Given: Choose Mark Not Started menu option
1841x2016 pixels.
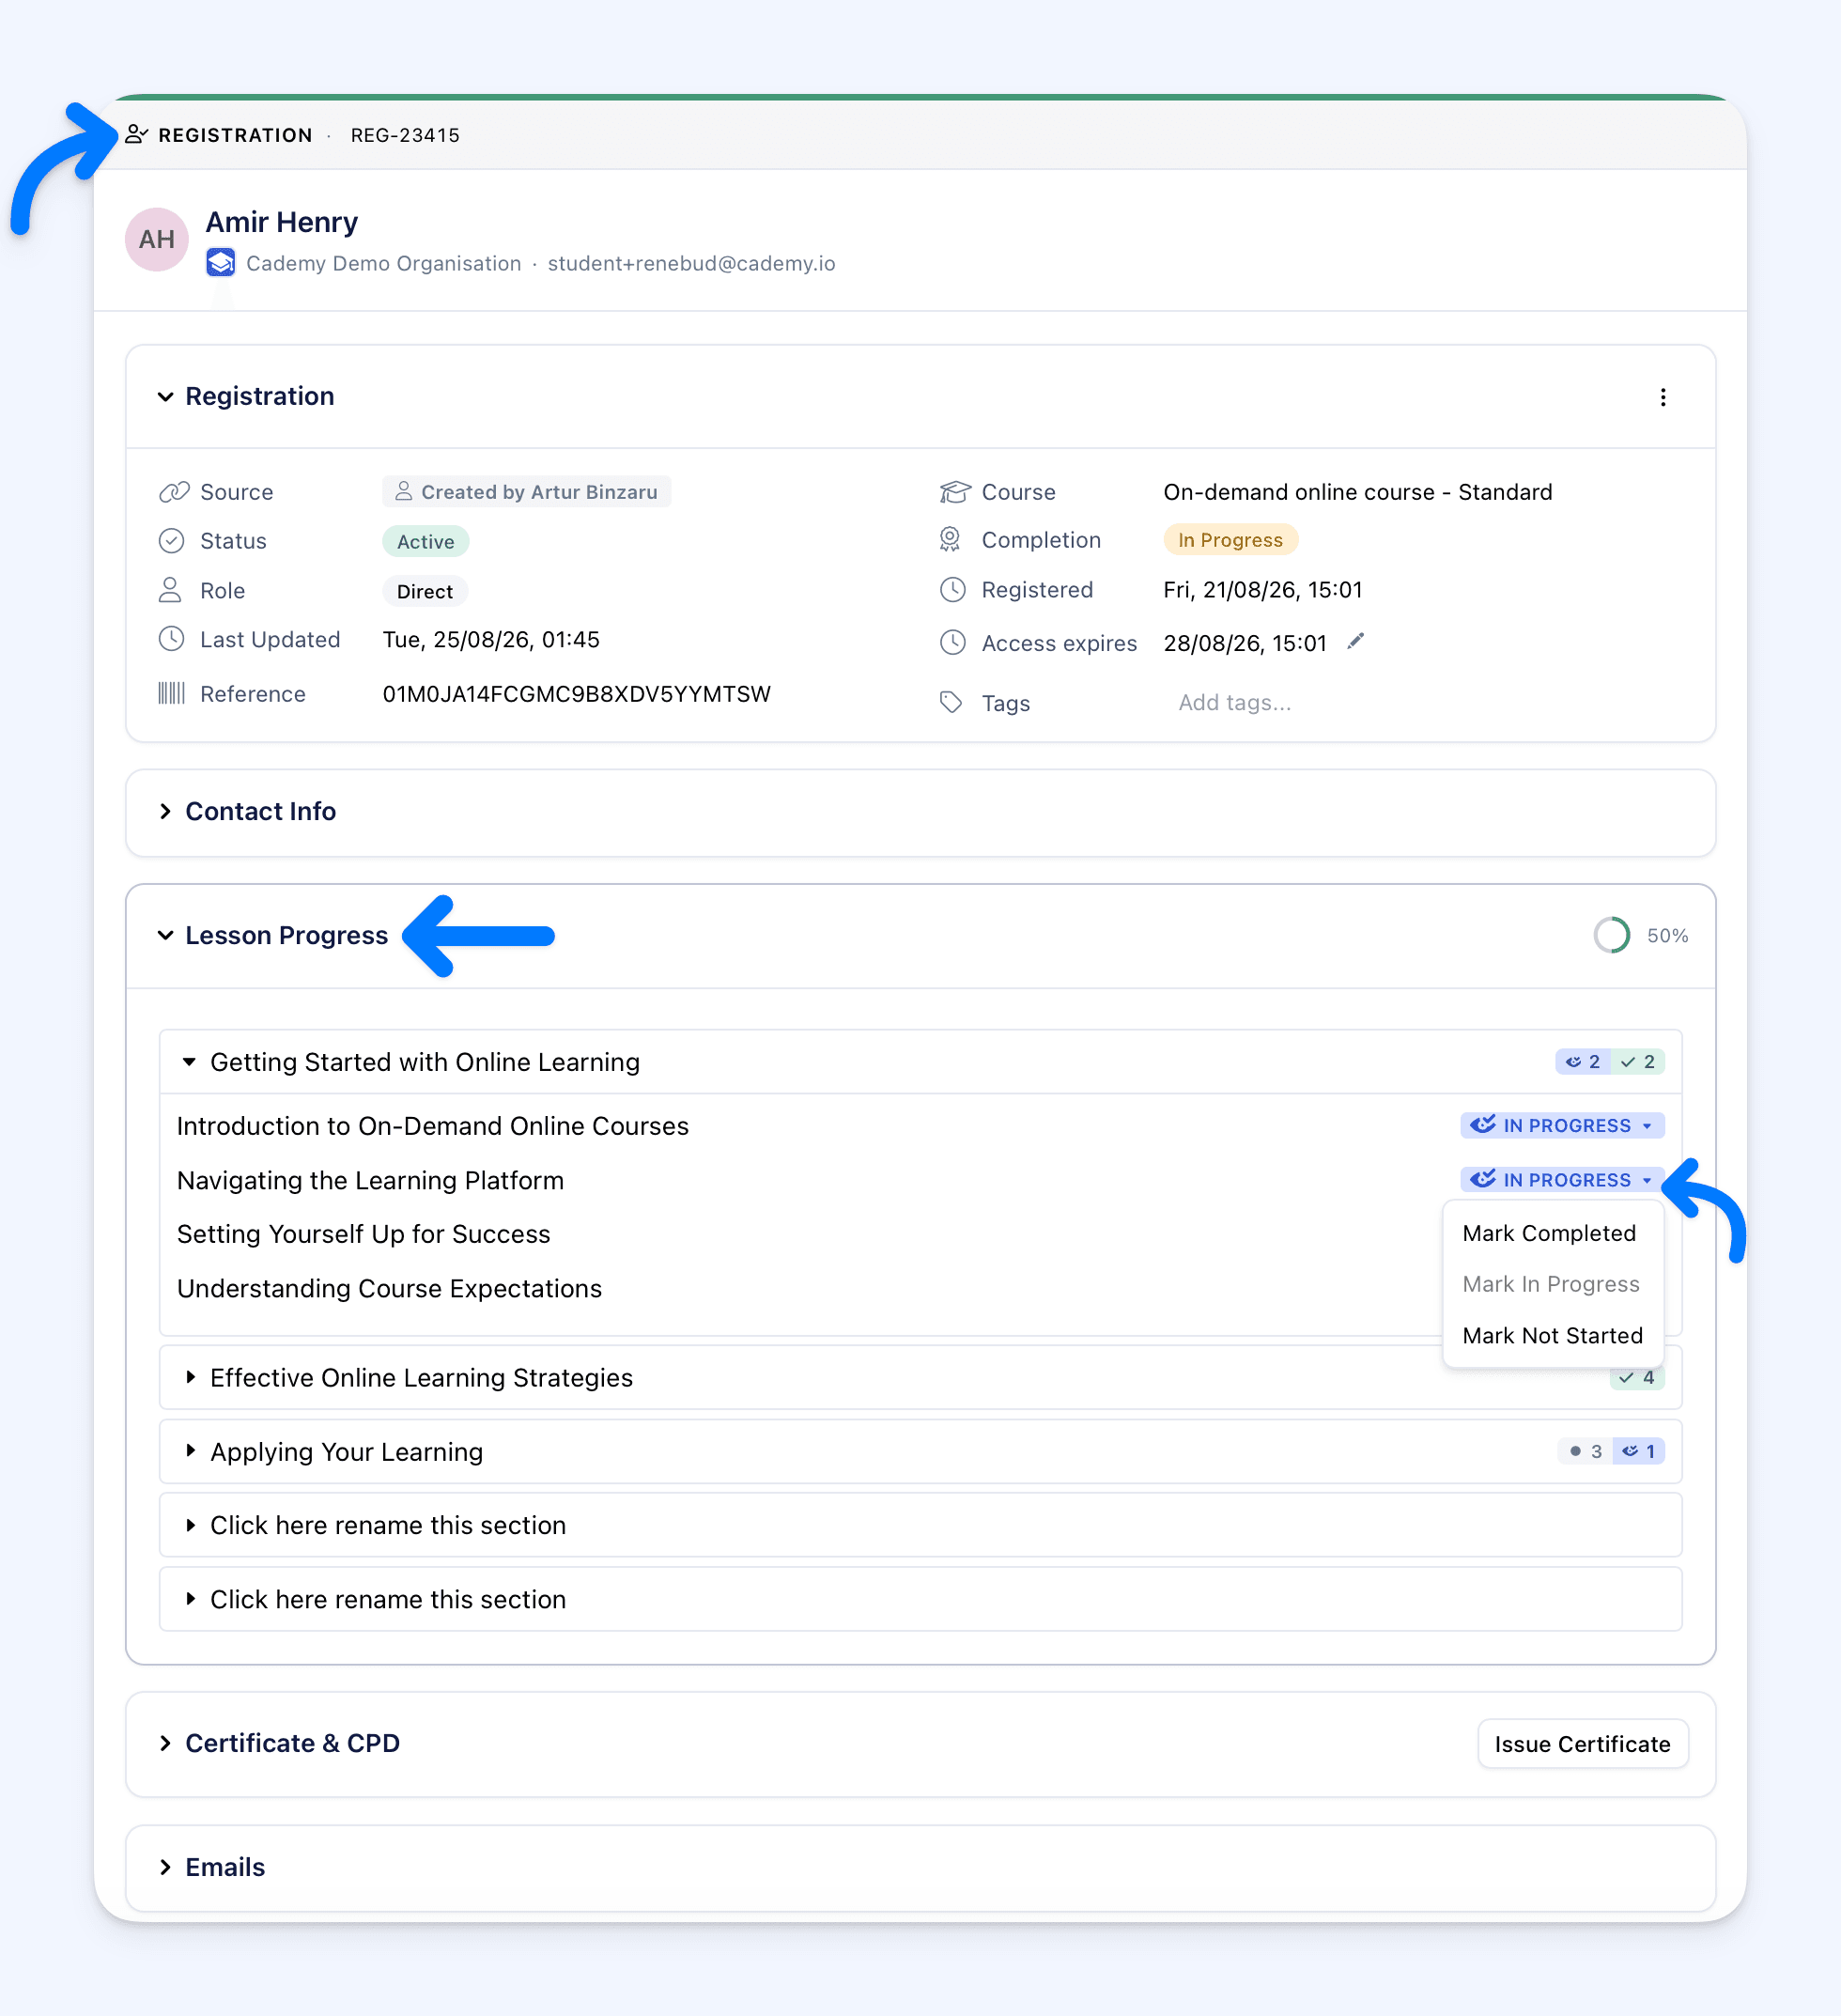Looking at the screenshot, I should (1552, 1336).
